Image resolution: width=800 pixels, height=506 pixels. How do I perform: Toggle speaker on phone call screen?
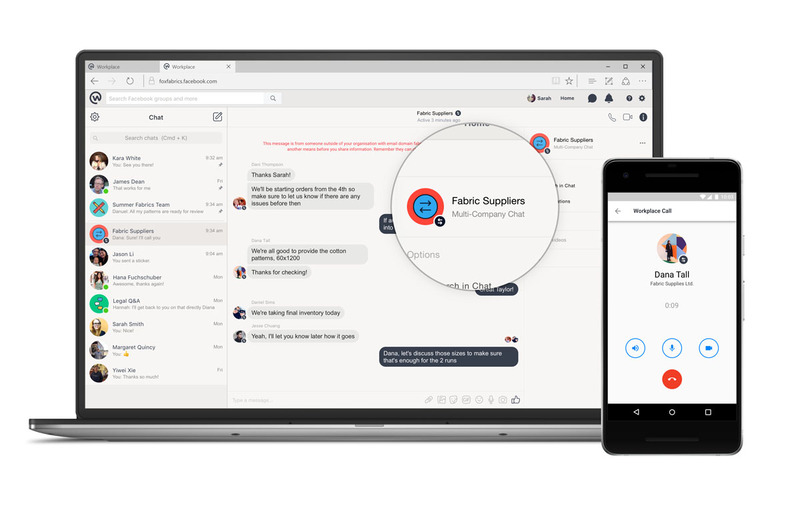tap(635, 348)
